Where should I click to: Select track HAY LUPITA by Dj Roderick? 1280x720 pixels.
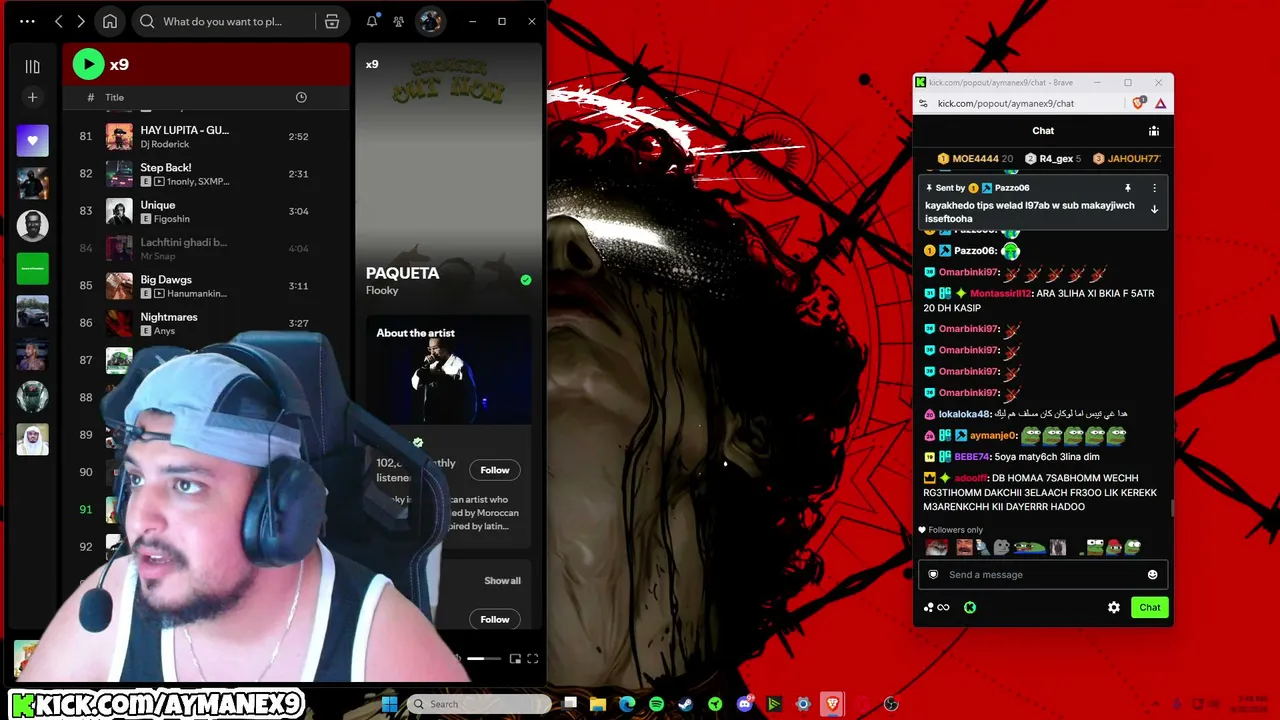206,136
